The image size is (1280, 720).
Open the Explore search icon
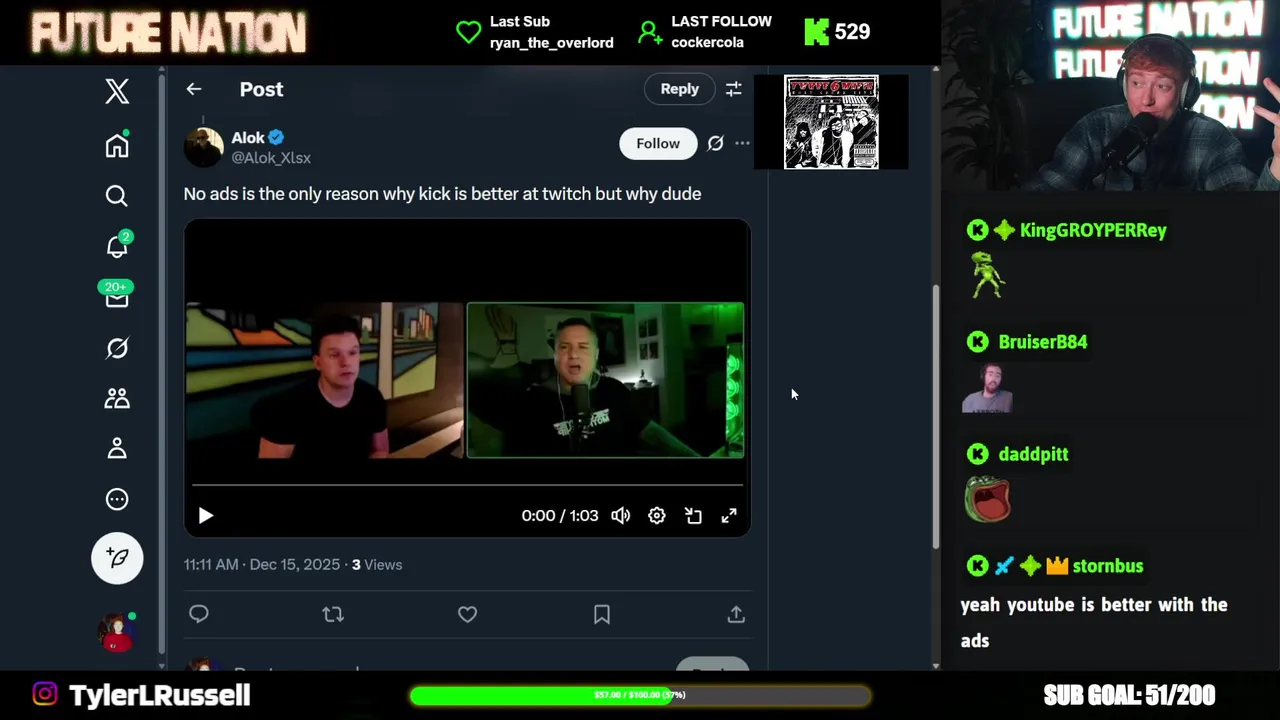[x=117, y=196]
